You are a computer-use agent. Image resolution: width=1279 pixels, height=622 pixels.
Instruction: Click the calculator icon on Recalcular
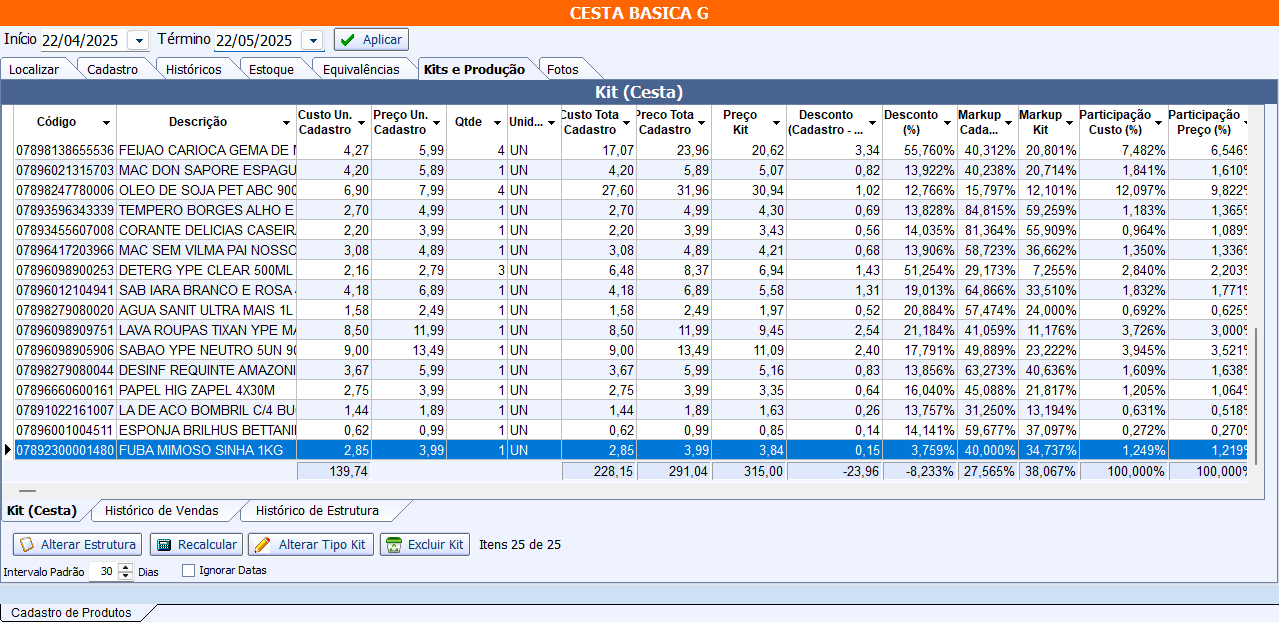[164, 545]
